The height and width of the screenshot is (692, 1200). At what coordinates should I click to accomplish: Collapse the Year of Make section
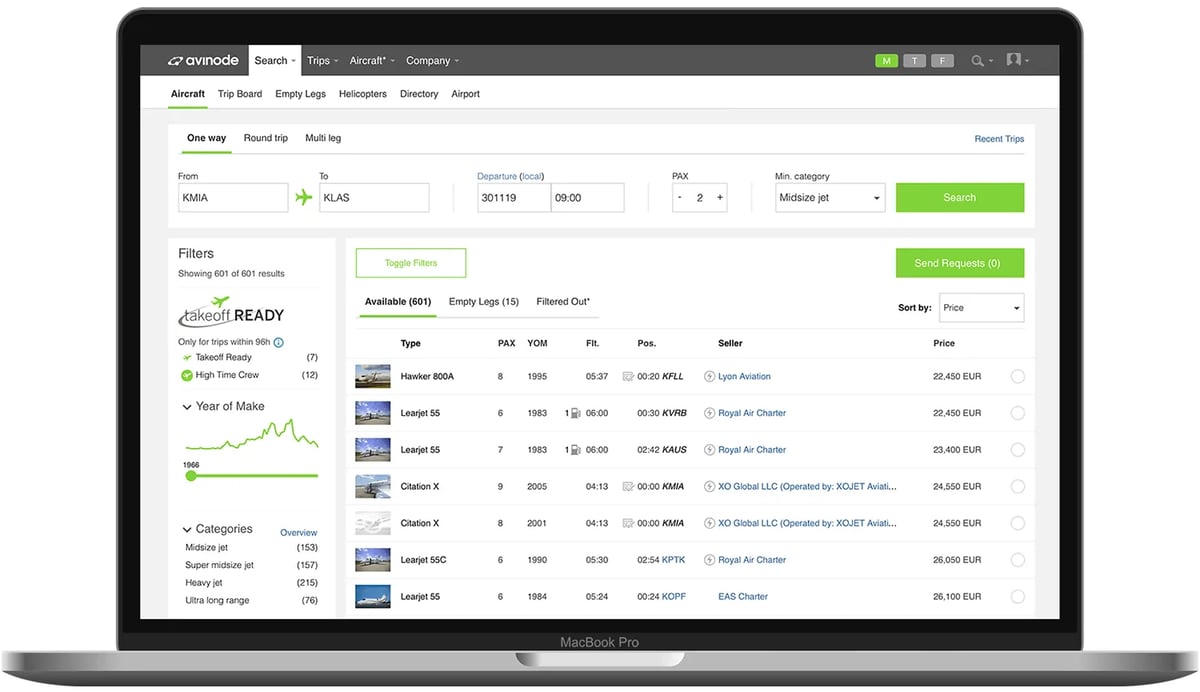[187, 407]
